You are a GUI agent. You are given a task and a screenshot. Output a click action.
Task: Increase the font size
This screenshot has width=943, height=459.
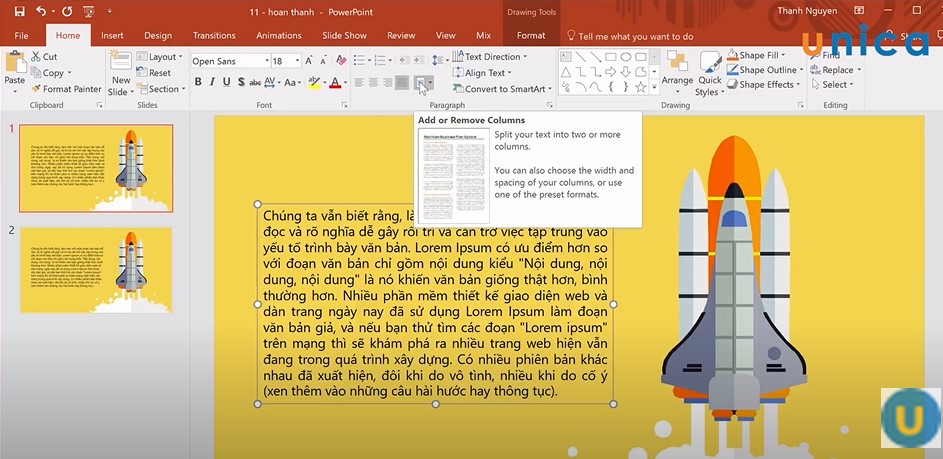[309, 61]
